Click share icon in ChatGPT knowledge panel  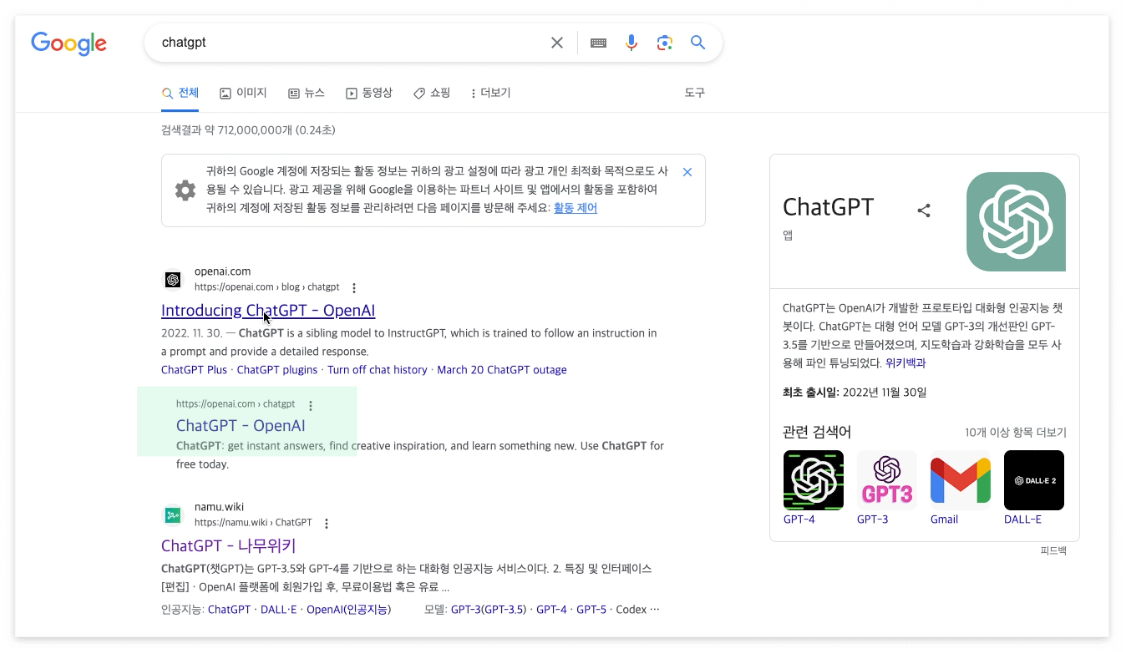924,211
